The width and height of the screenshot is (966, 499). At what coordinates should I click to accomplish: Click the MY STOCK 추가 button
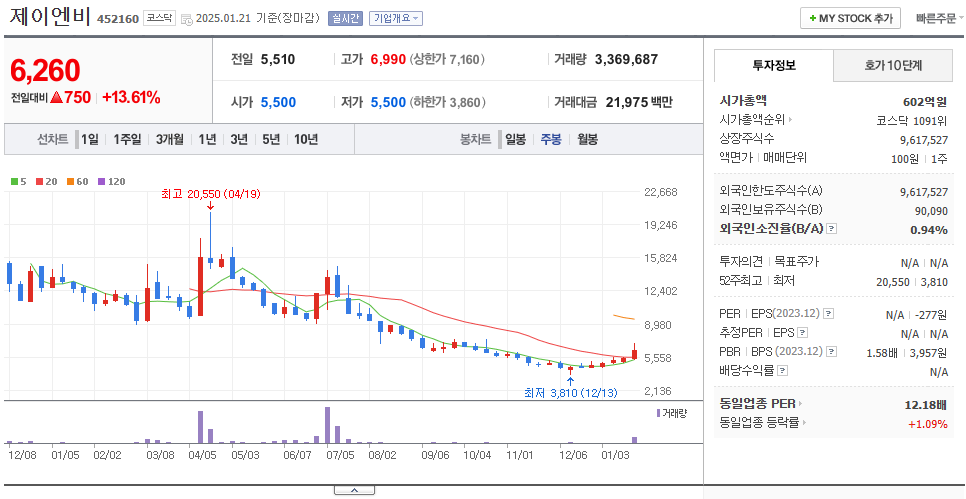tap(850, 18)
